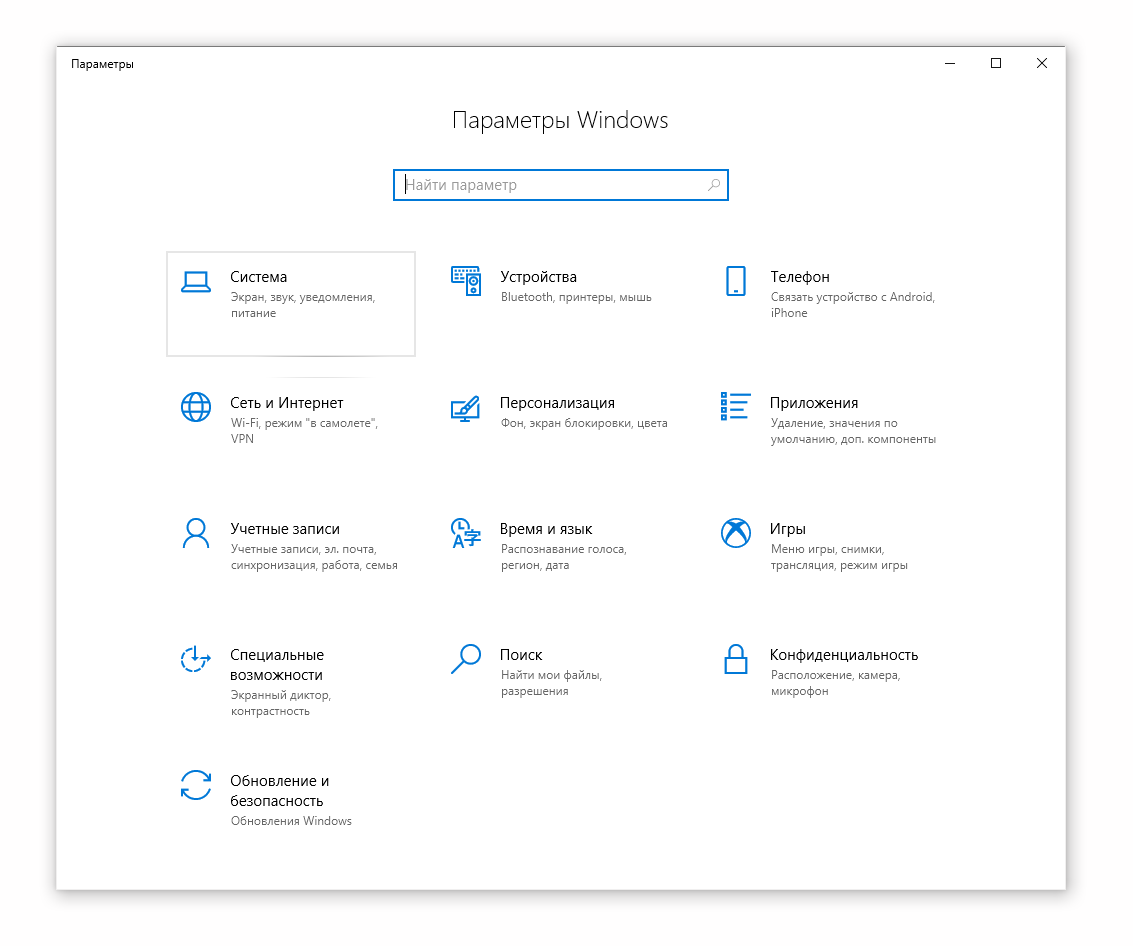Open the Система category title

pos(259,277)
